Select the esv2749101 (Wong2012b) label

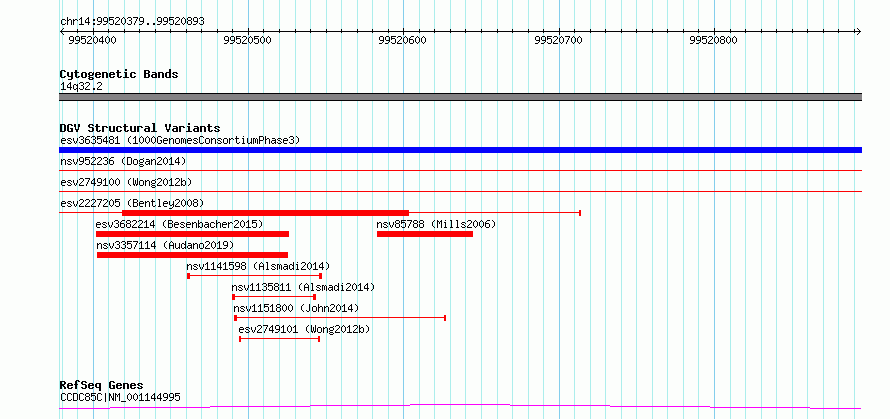pyautogui.click(x=304, y=329)
